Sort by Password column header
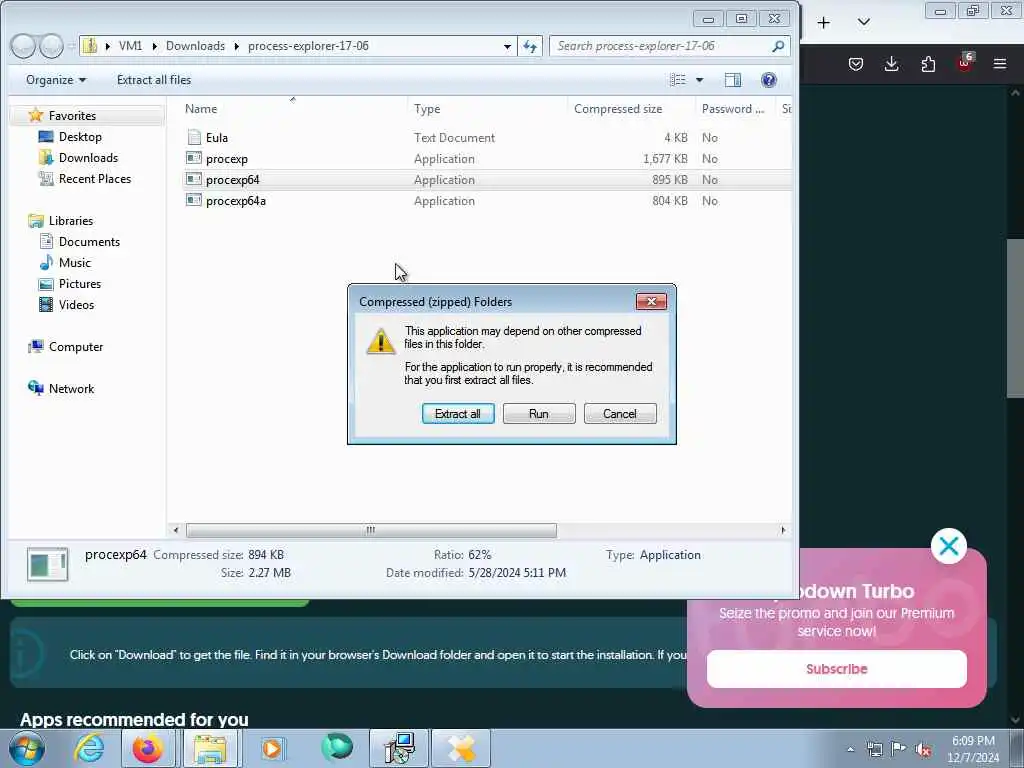Screen dimensions: 1024x768 tap(733, 108)
